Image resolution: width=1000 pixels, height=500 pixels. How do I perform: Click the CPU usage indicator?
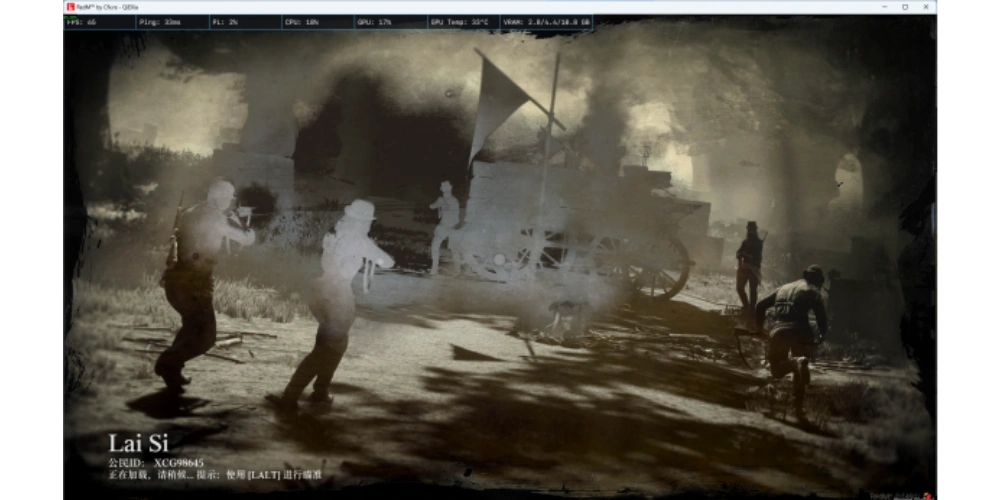pos(302,21)
